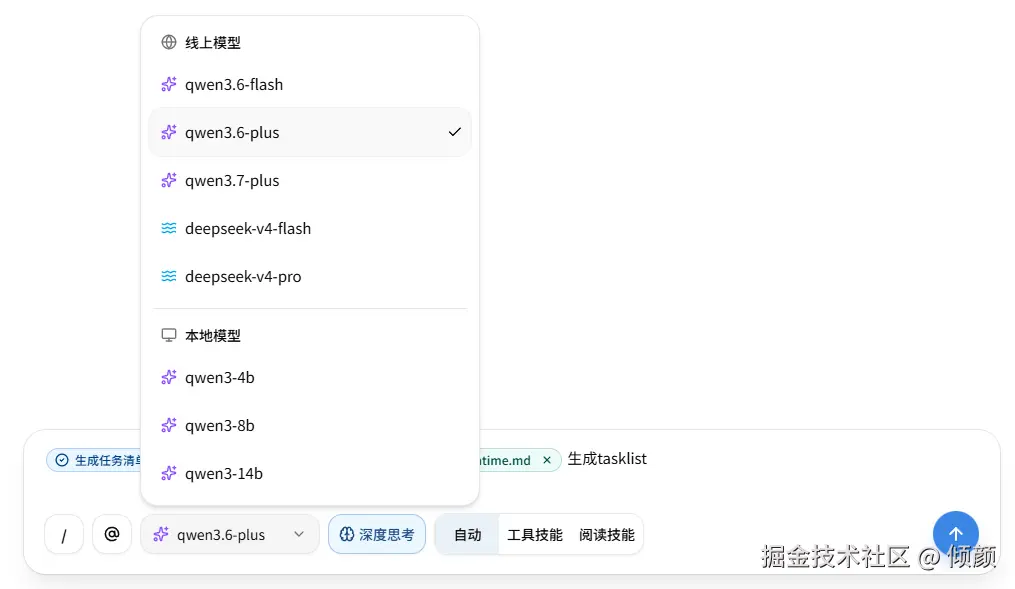The height and width of the screenshot is (589, 1015).
Task: Switch to 阅读技能 mode
Action: (x=607, y=535)
